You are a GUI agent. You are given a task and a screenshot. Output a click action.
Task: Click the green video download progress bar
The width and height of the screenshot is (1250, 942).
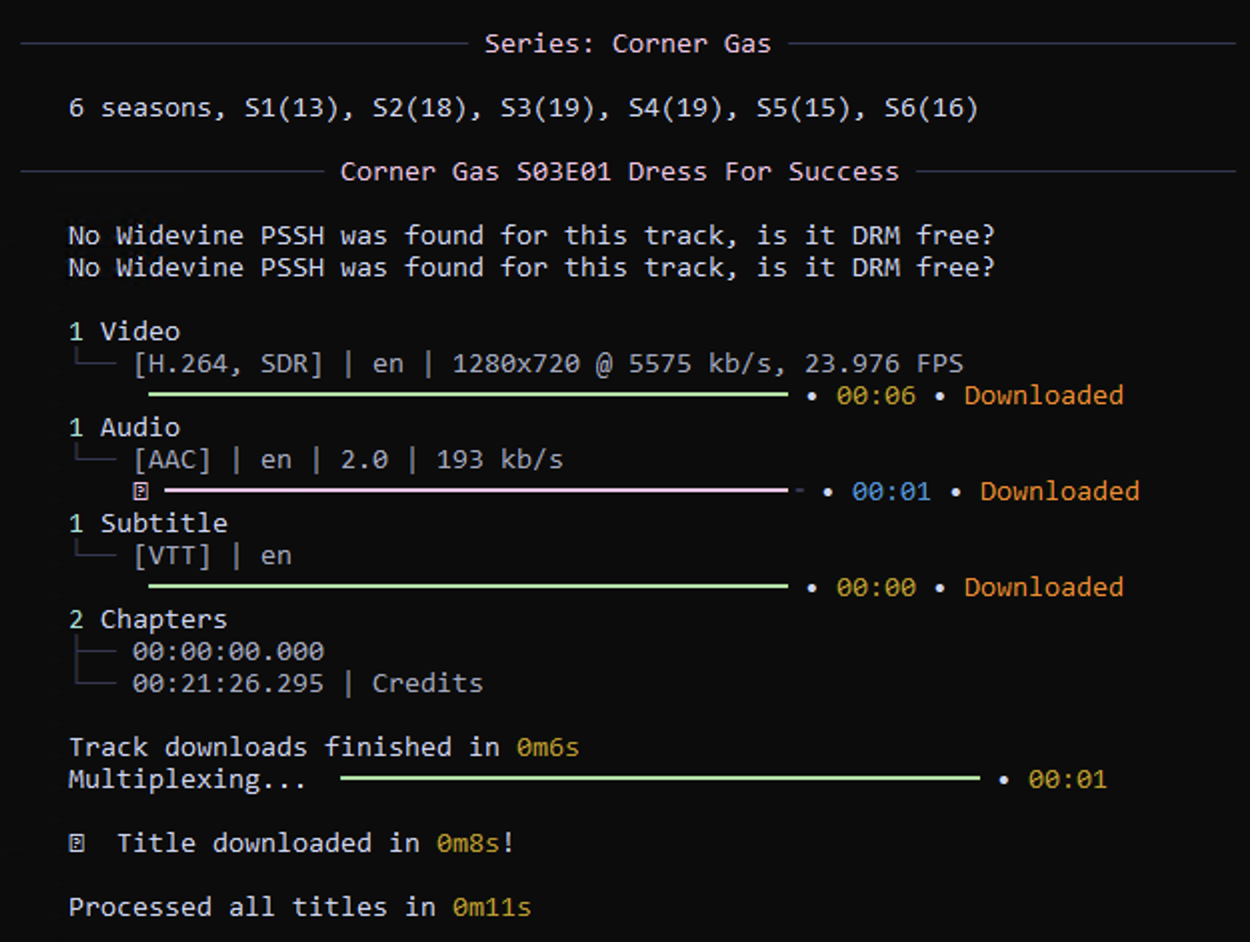[468, 395]
